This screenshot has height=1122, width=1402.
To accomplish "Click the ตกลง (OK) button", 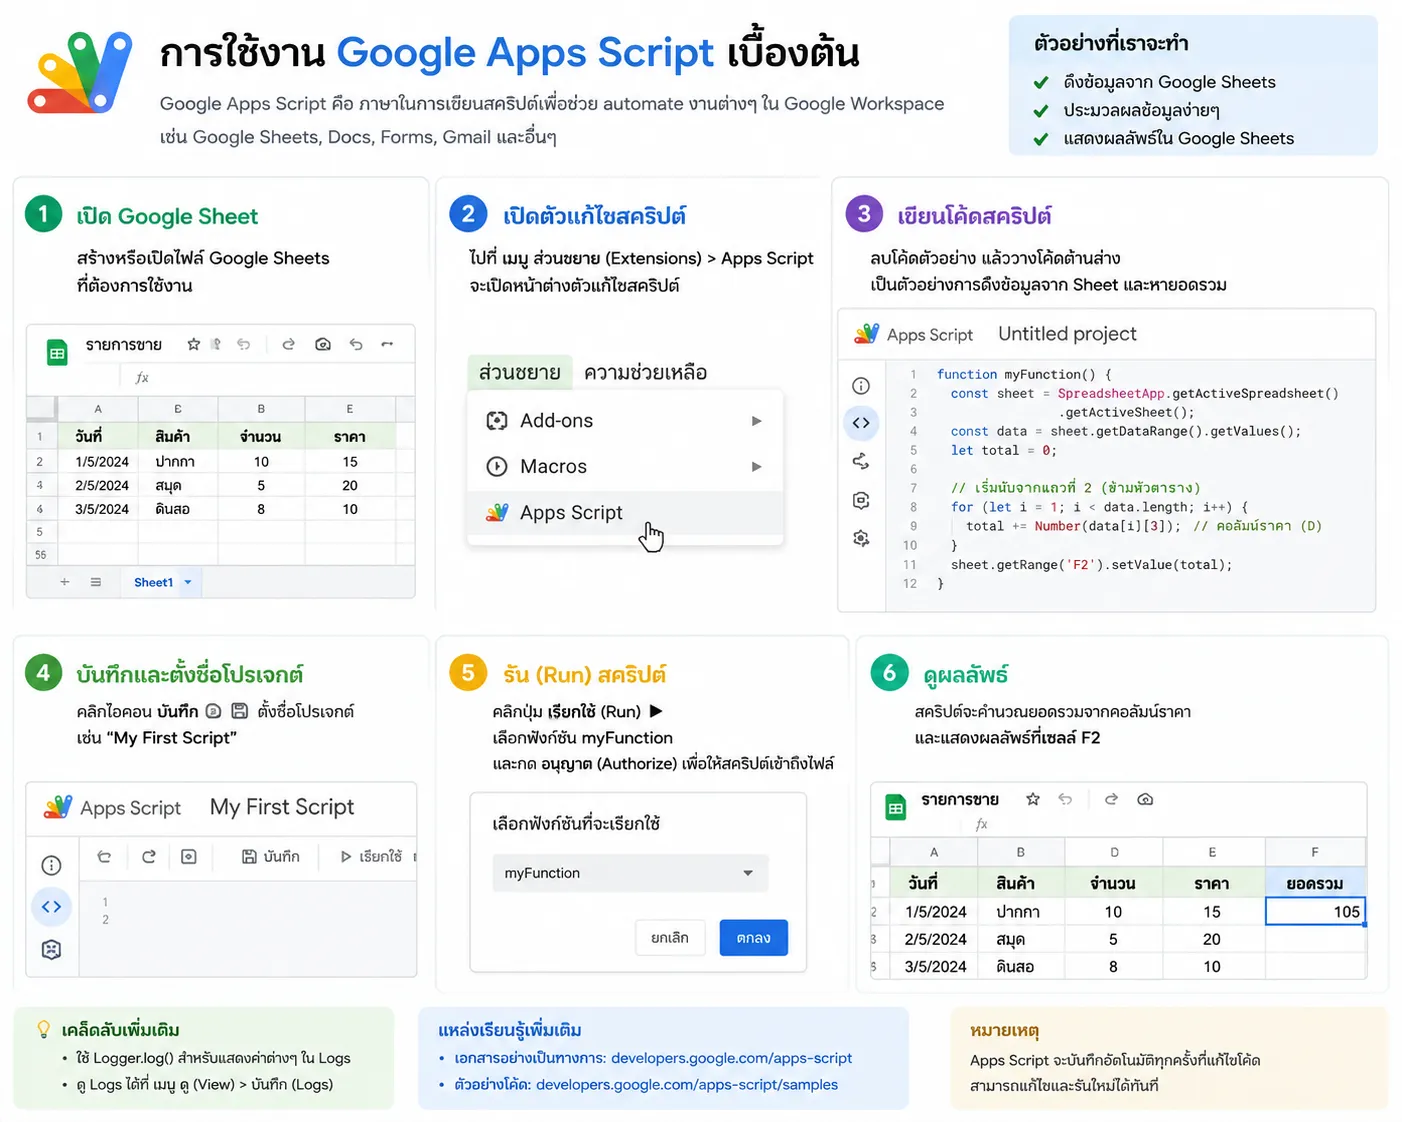I will 753,938.
